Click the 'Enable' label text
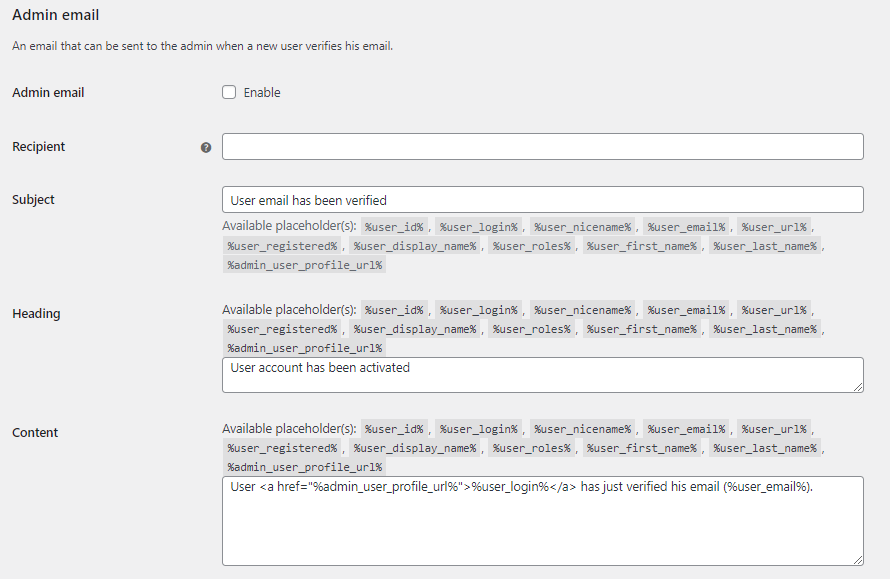Image resolution: width=890 pixels, height=579 pixels. point(262,93)
